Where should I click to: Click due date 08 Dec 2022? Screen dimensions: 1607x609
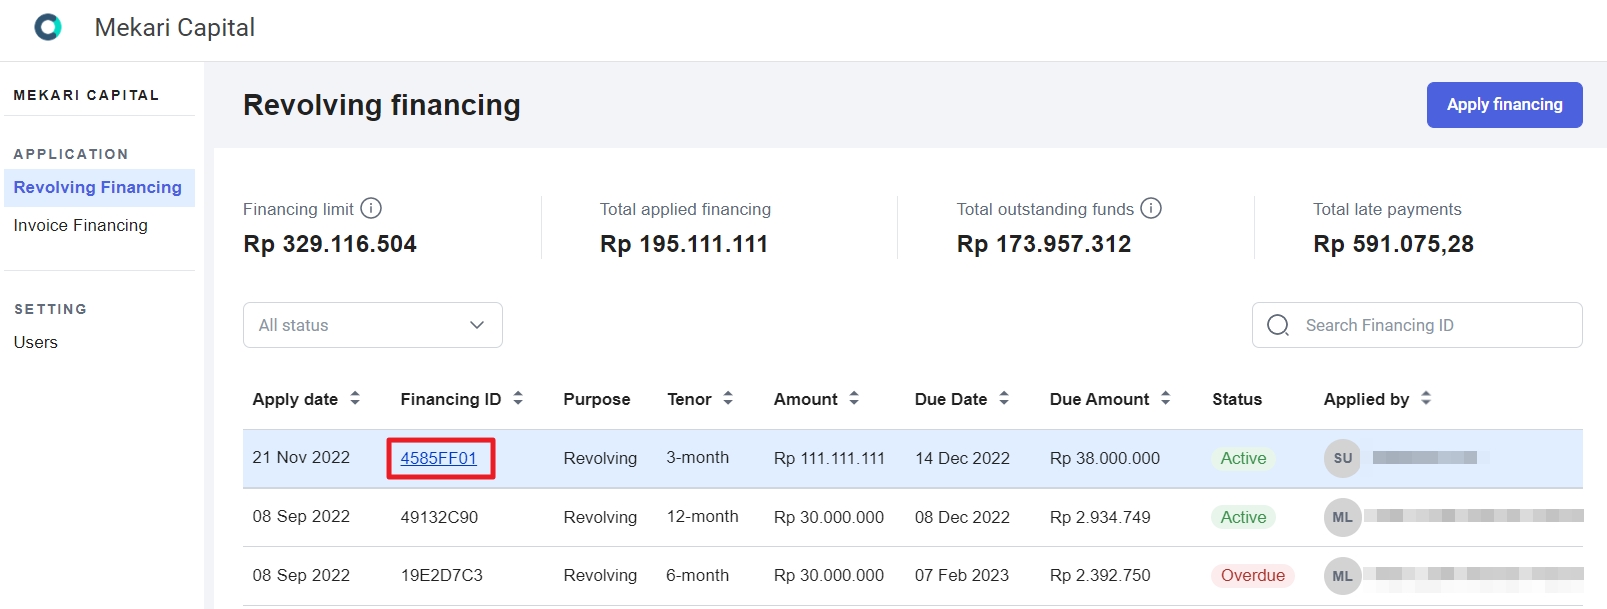pyautogui.click(x=962, y=517)
